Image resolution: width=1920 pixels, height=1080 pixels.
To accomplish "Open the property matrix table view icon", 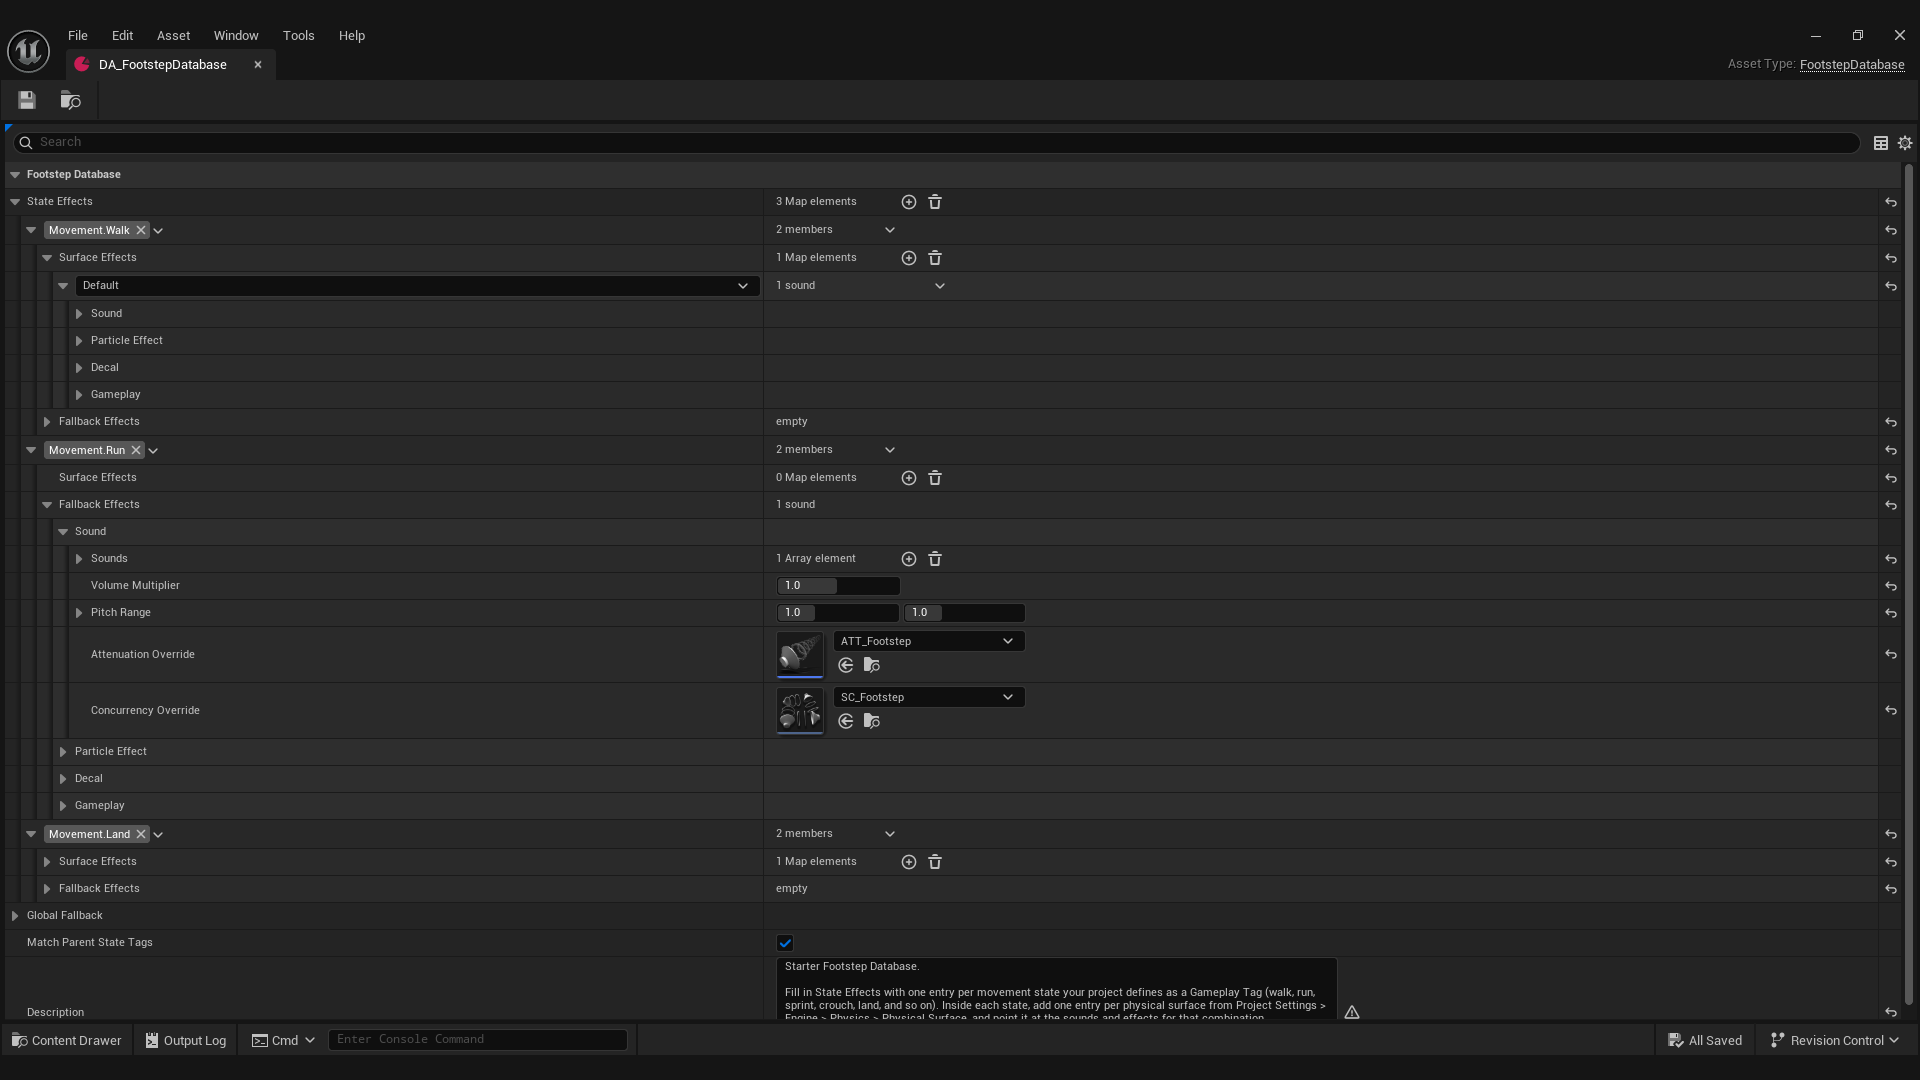I will point(1881,143).
